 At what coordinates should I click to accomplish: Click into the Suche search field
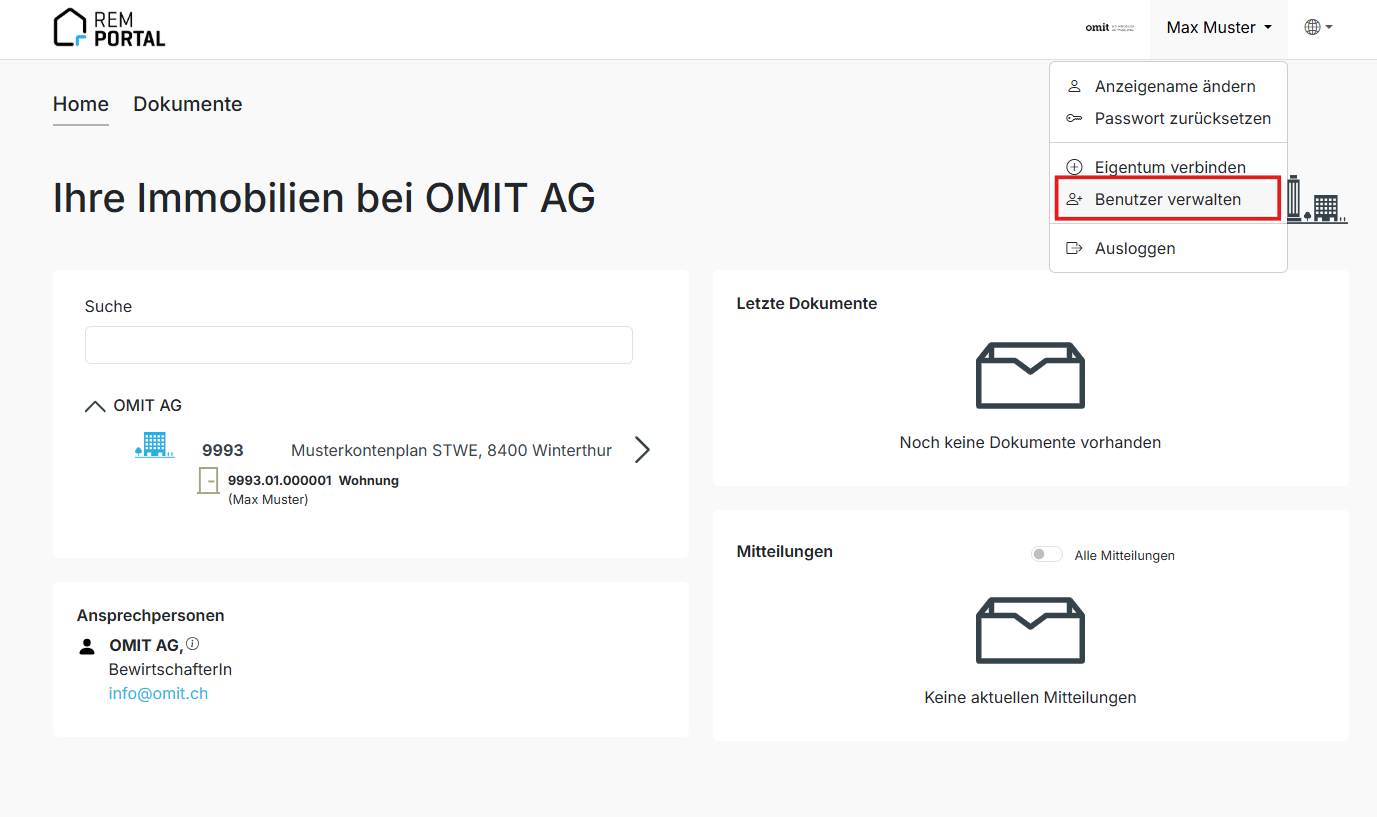[358, 345]
